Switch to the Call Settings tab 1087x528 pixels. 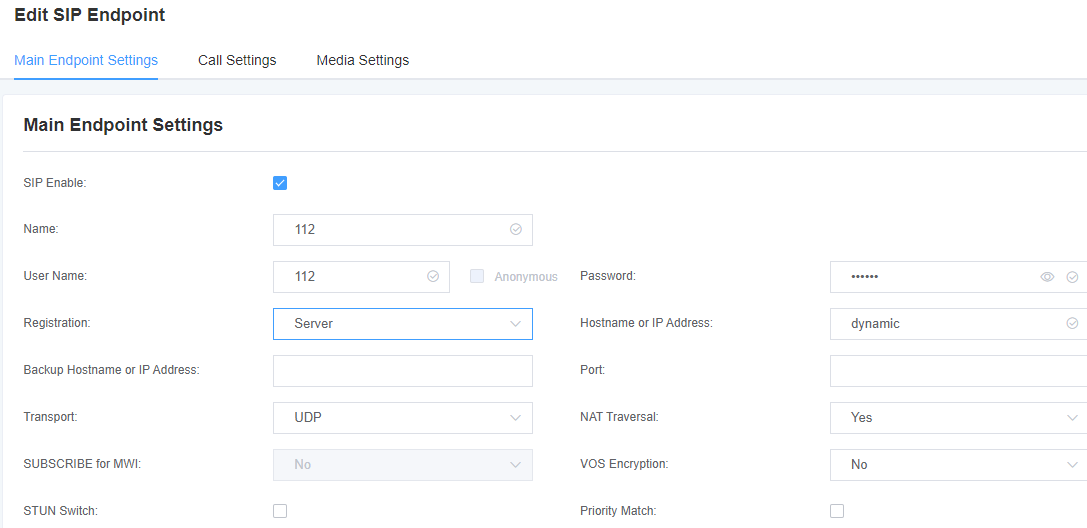[x=237, y=60]
